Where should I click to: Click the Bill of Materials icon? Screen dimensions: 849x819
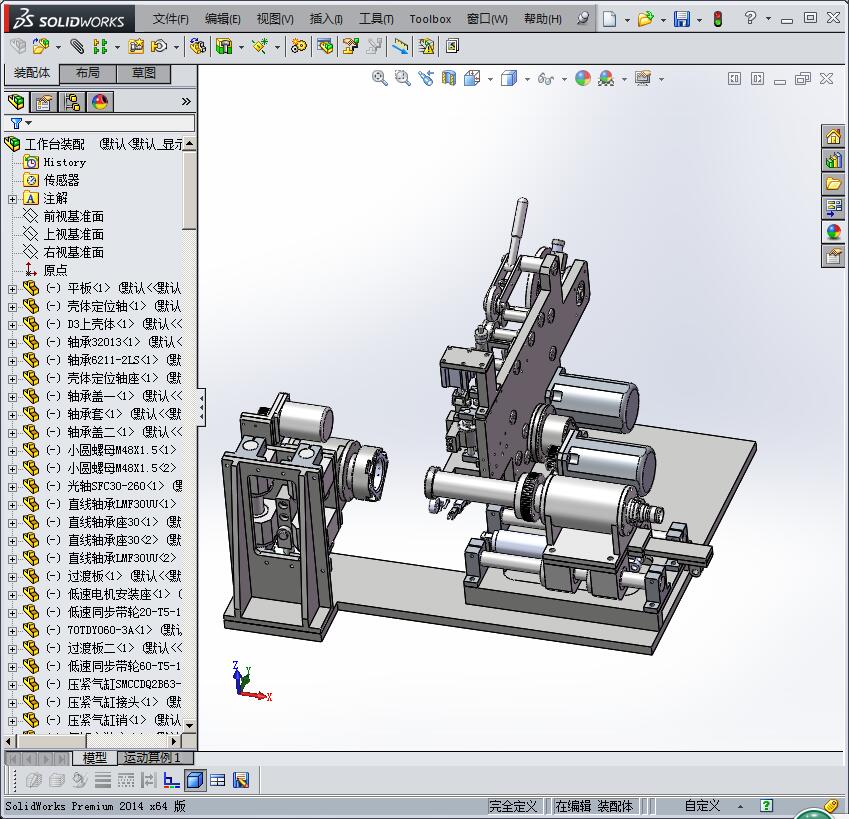point(325,47)
